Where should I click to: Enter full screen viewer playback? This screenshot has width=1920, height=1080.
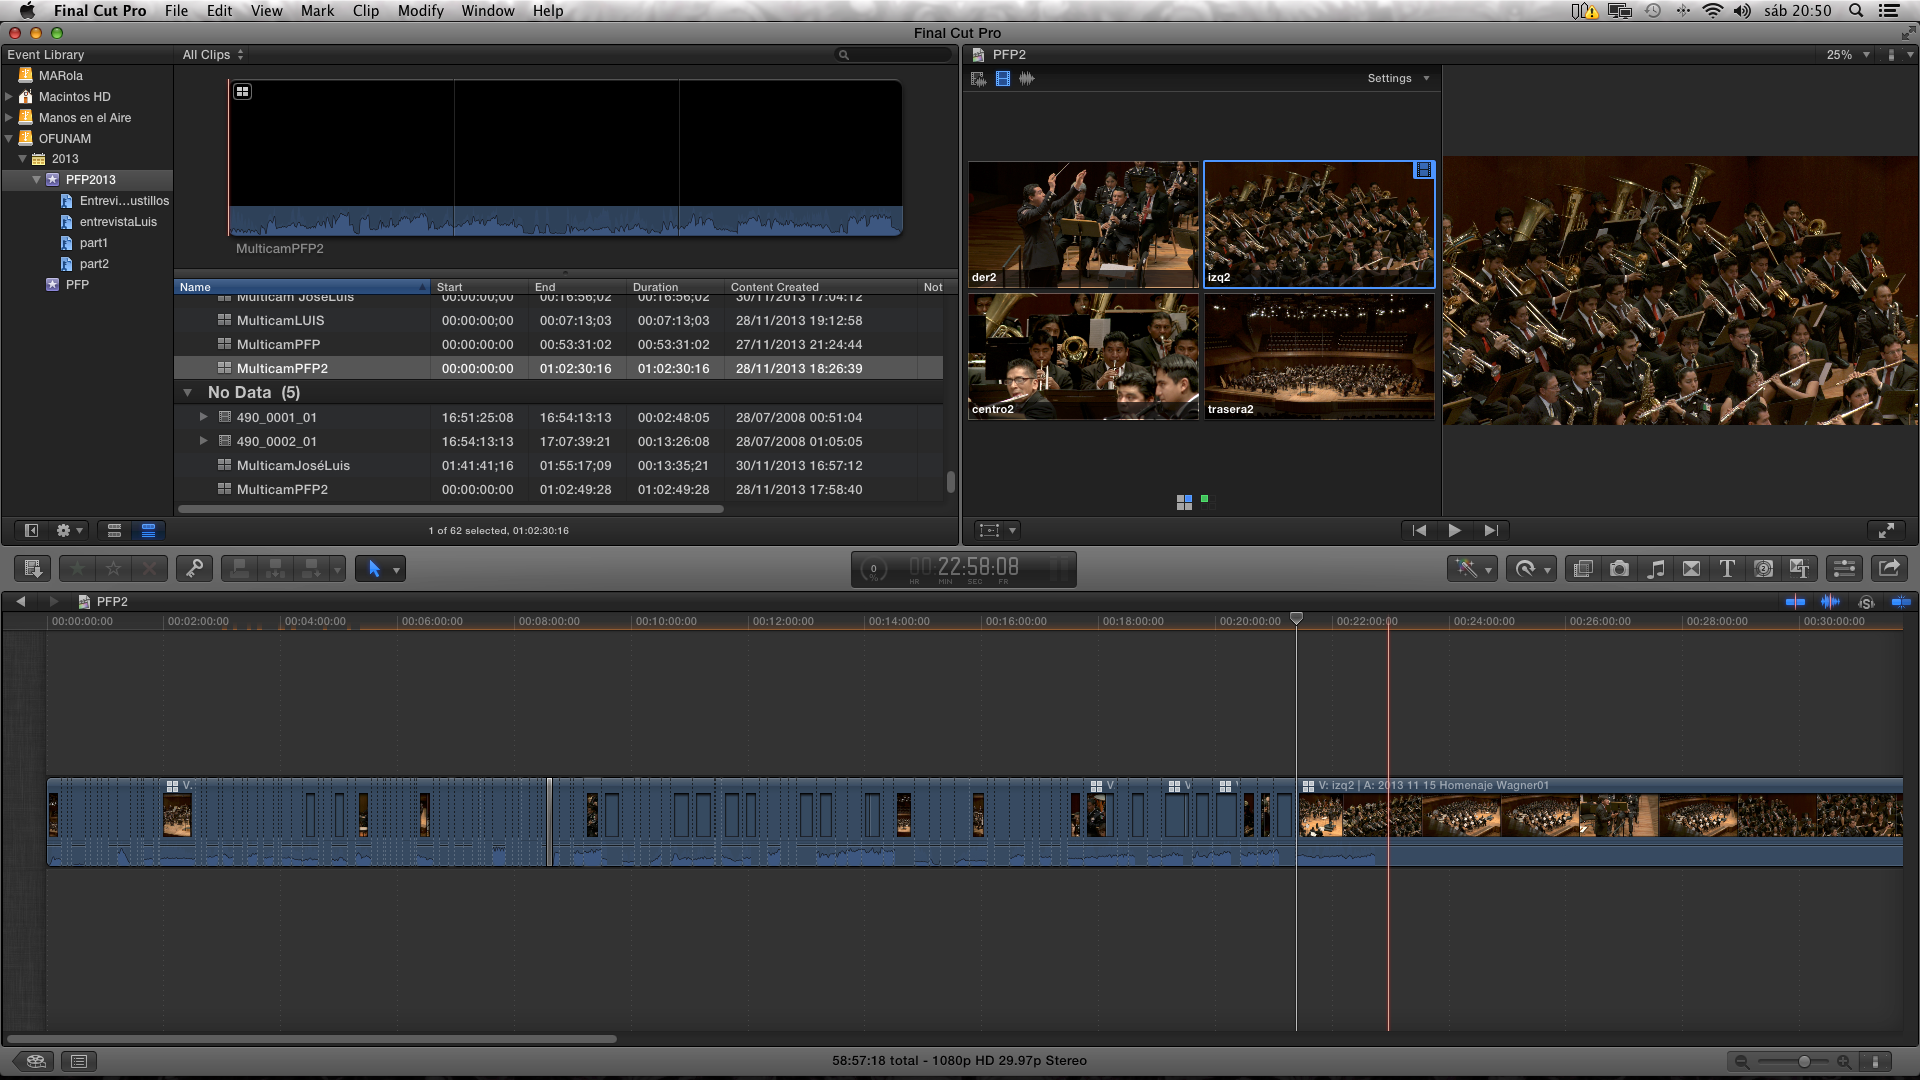pyautogui.click(x=1886, y=530)
